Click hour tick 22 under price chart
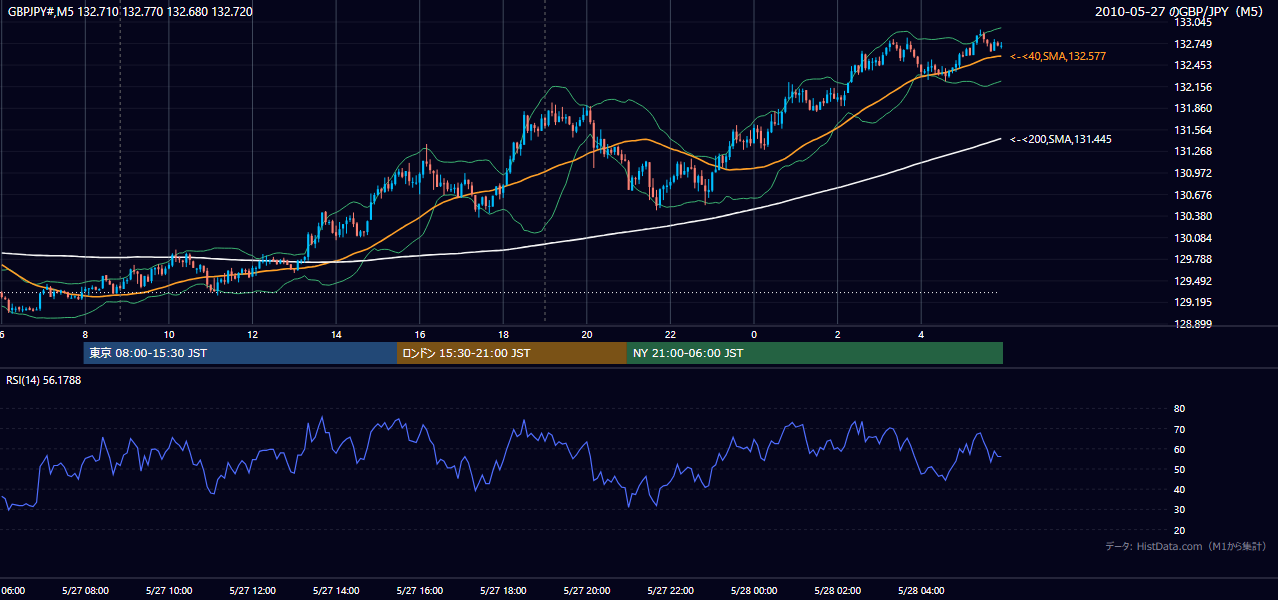Screen dimensions: 1278x600 [x=671, y=334]
